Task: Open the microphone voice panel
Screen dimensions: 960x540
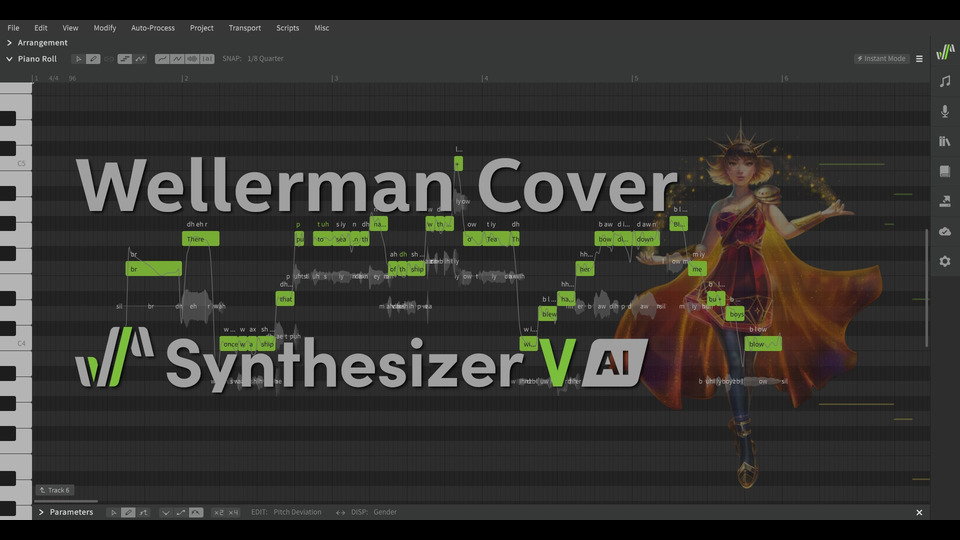Action: 945,111
